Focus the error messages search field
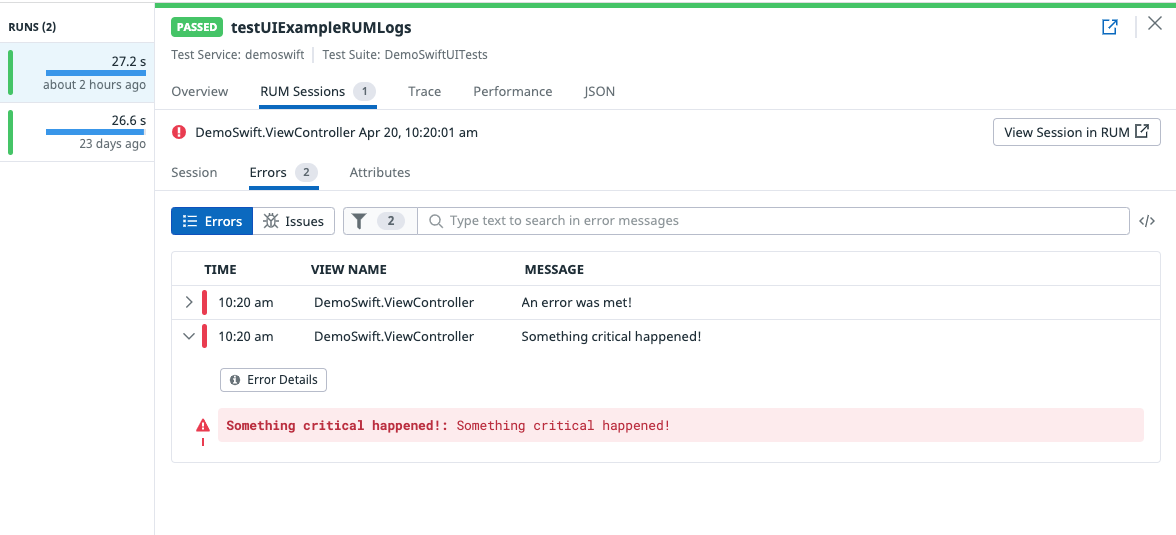 [x=780, y=221]
